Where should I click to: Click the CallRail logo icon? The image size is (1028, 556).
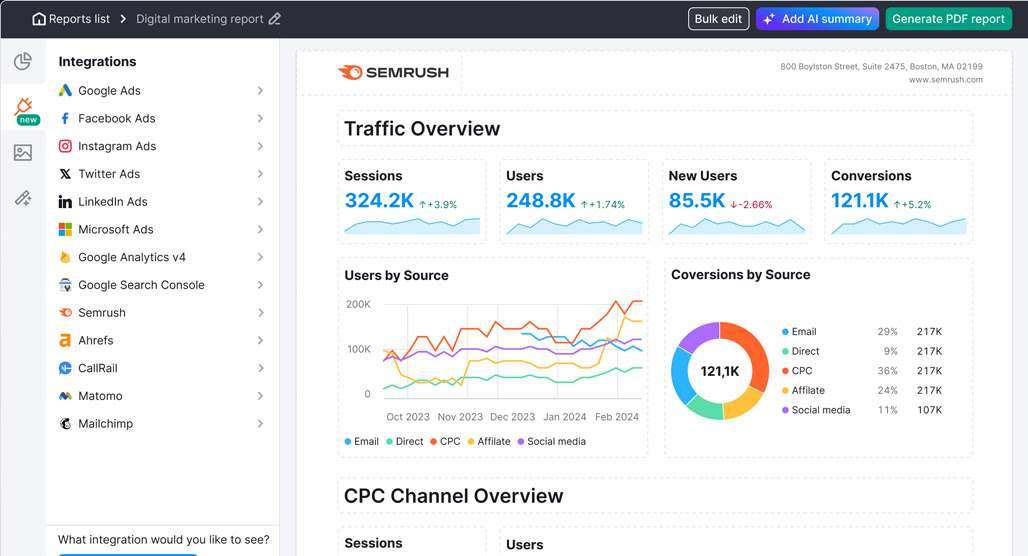click(x=65, y=368)
